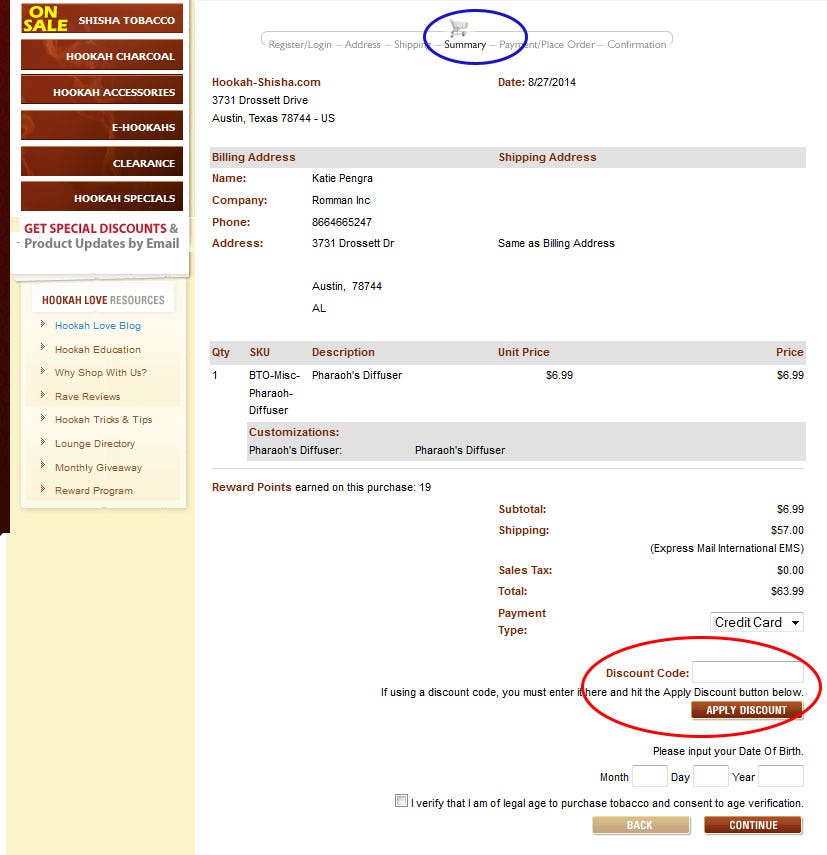827x855 pixels.
Task: Click the arrow bullet beside Rave Reviews
Action: pos(43,394)
